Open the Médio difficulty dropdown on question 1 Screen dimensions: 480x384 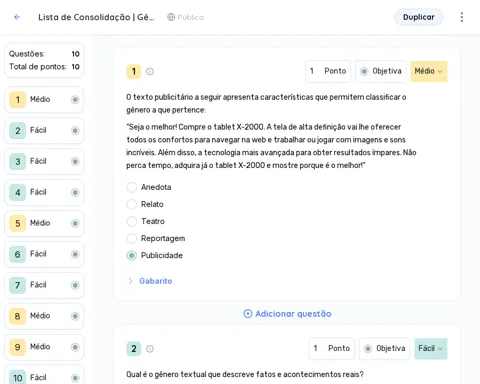pos(429,71)
